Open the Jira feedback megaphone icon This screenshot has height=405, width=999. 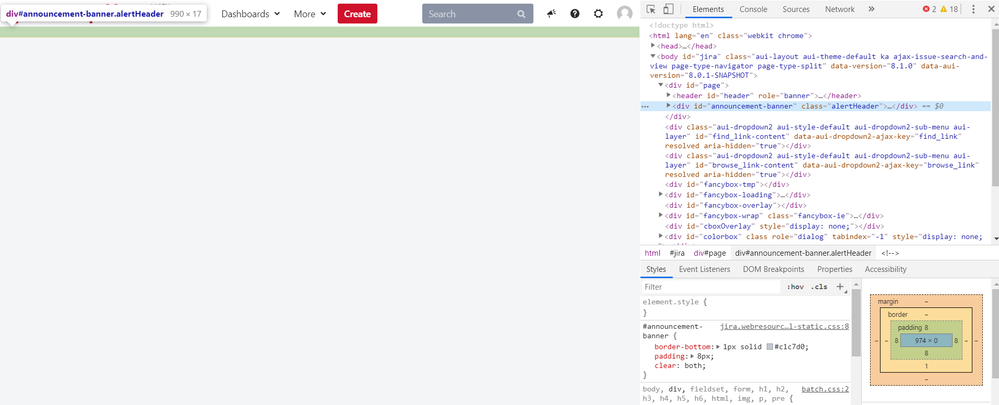tap(552, 13)
